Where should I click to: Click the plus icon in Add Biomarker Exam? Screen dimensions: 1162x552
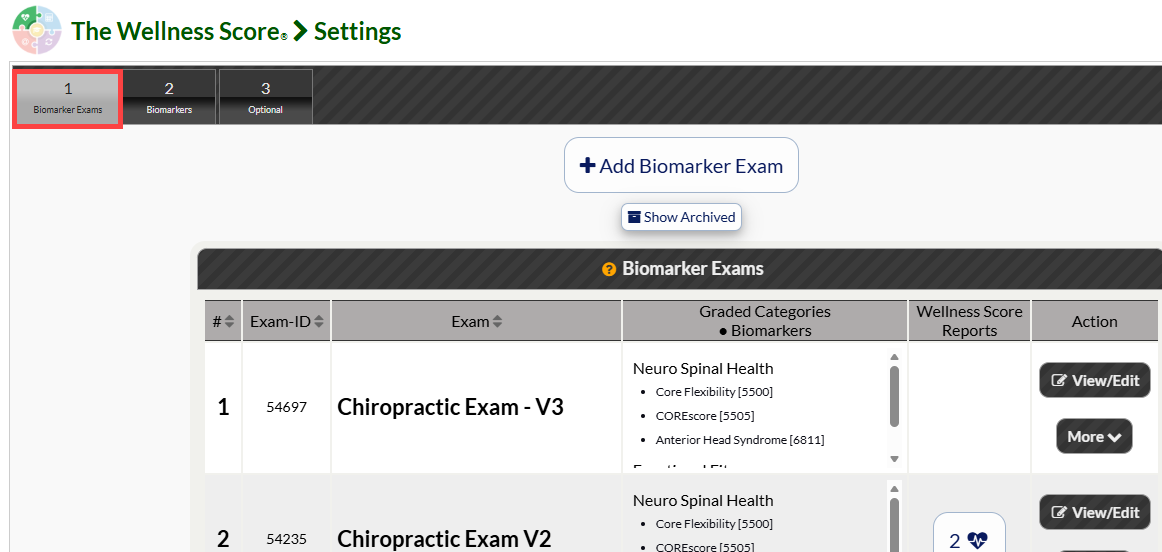point(587,165)
